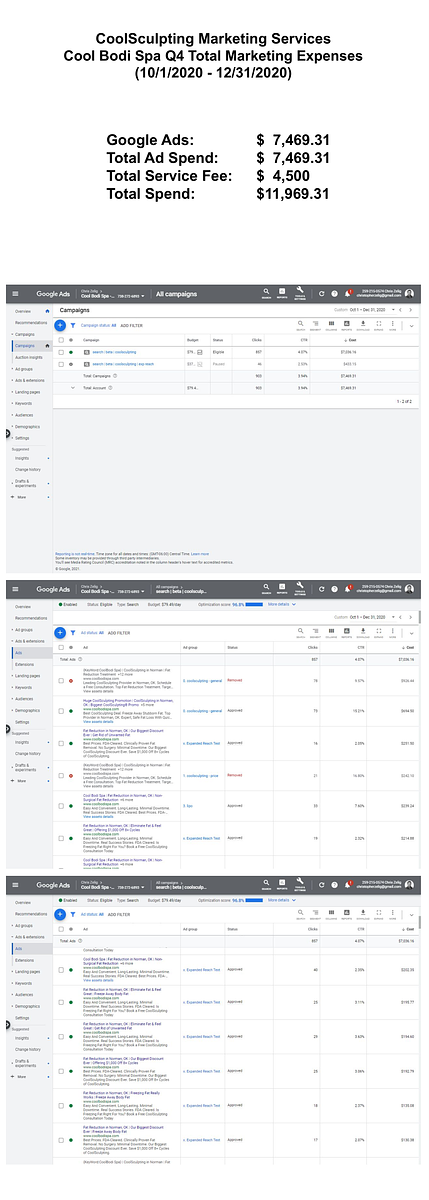Open the Search icon in the first Google Ads header
Screen dimensions: 429x1200
pos(267,293)
